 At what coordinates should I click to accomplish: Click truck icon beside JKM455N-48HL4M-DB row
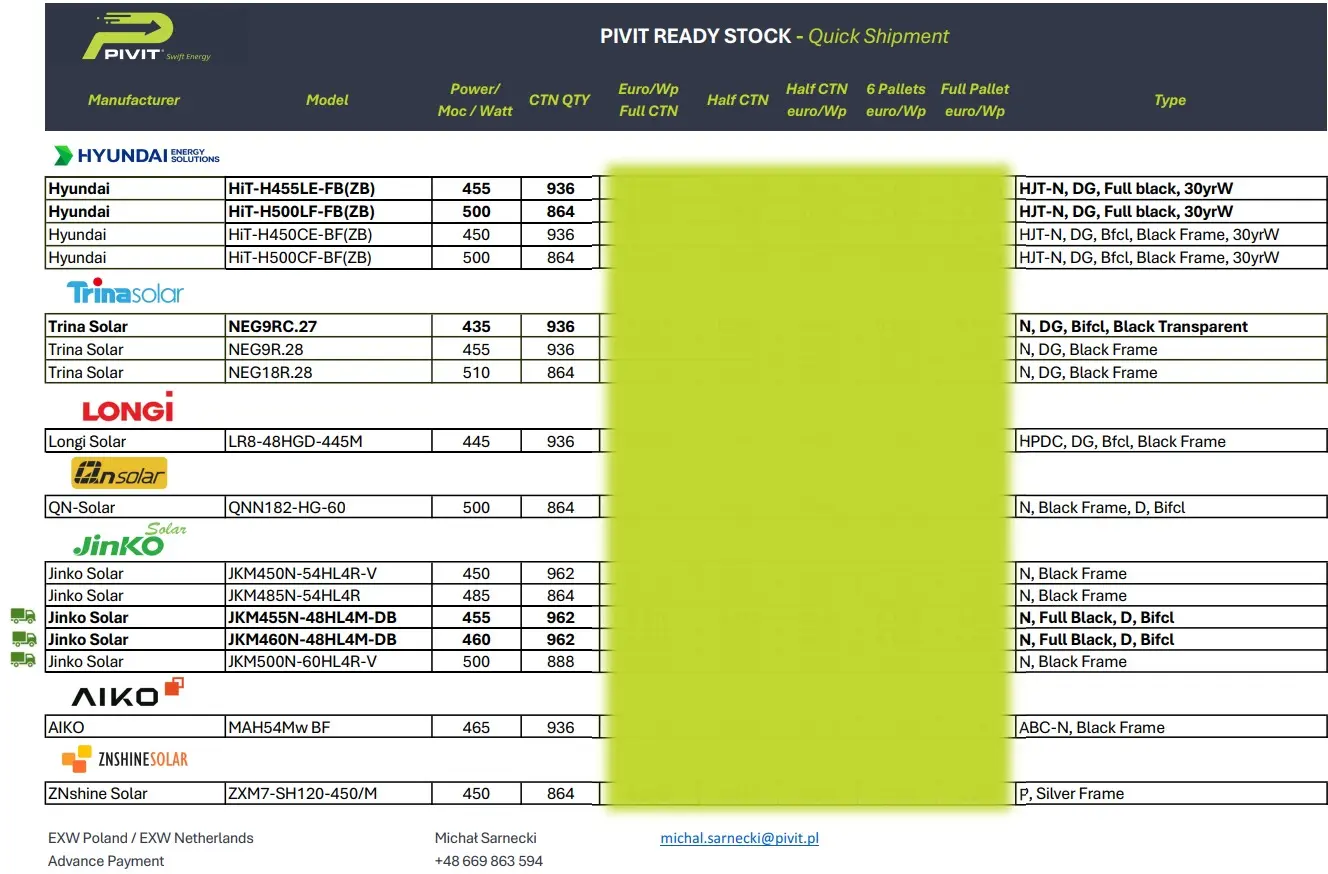pyautogui.click(x=23, y=616)
